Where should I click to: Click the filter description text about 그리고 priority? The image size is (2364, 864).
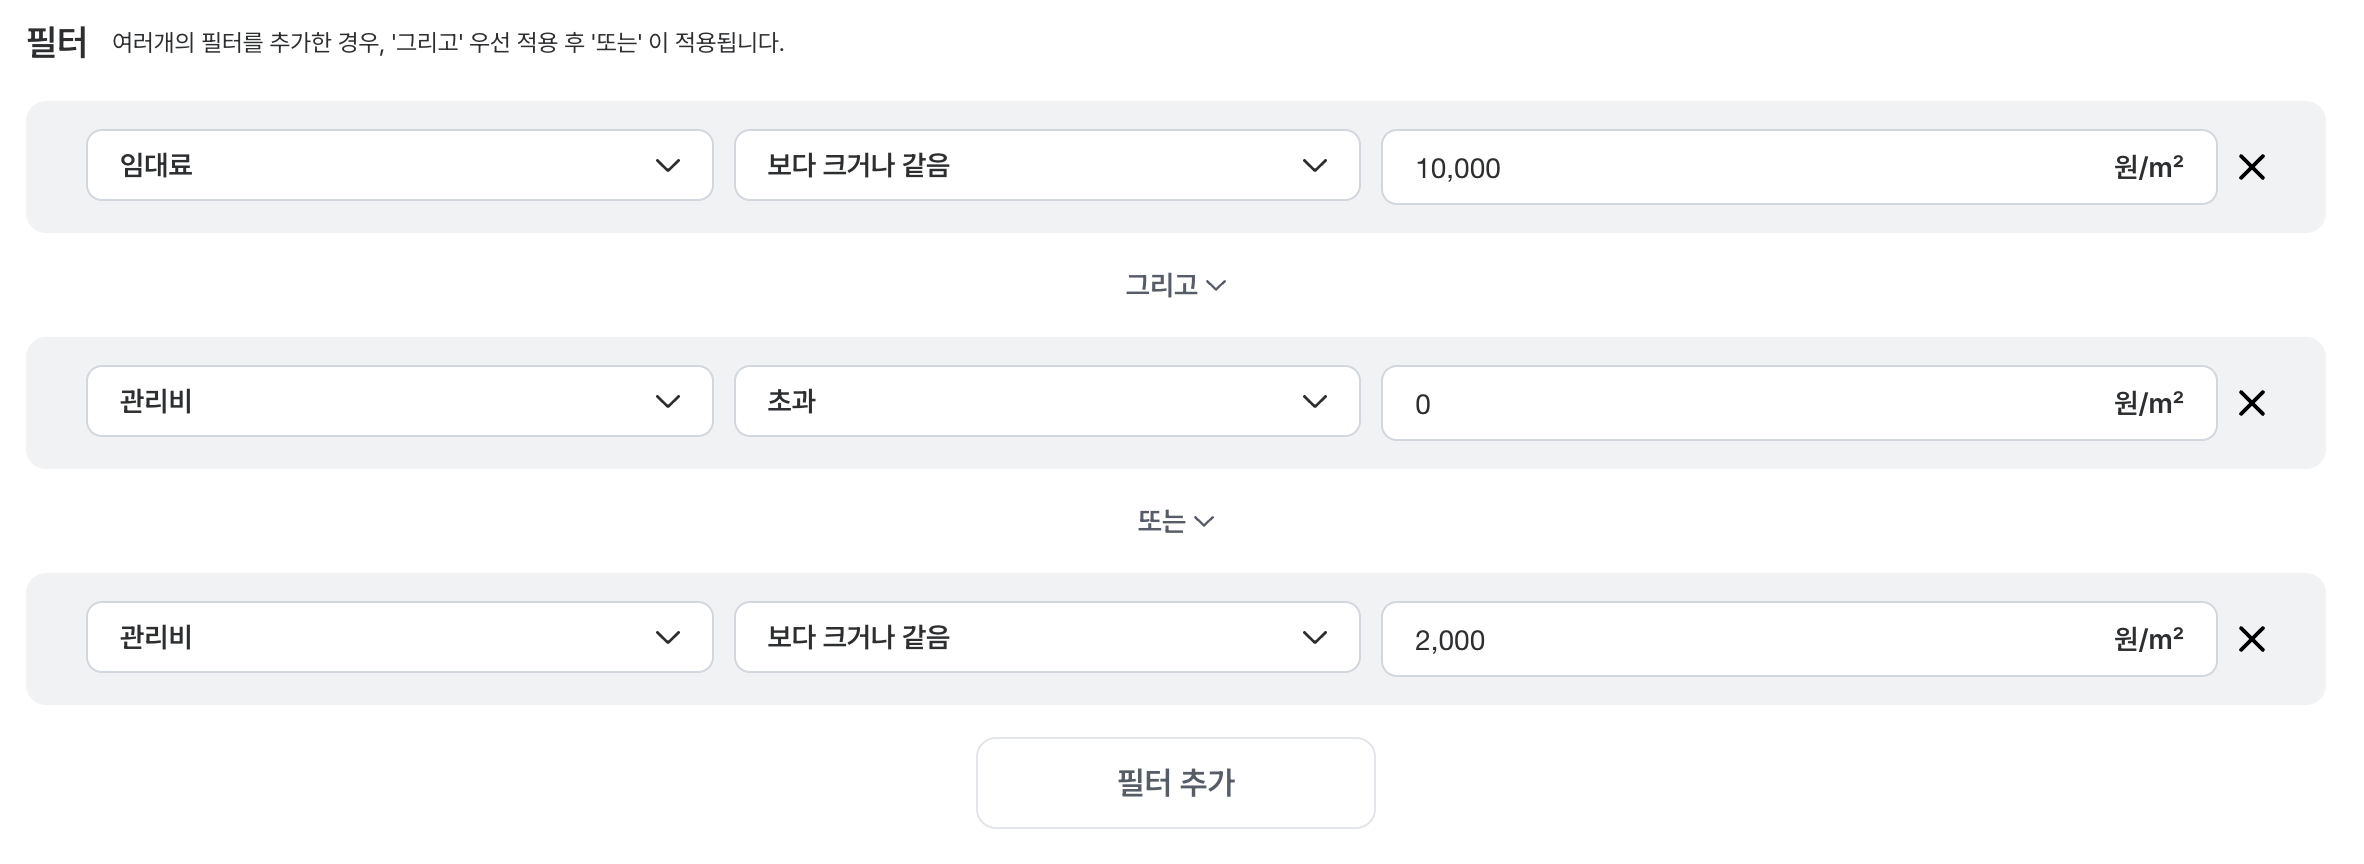[x=447, y=43]
